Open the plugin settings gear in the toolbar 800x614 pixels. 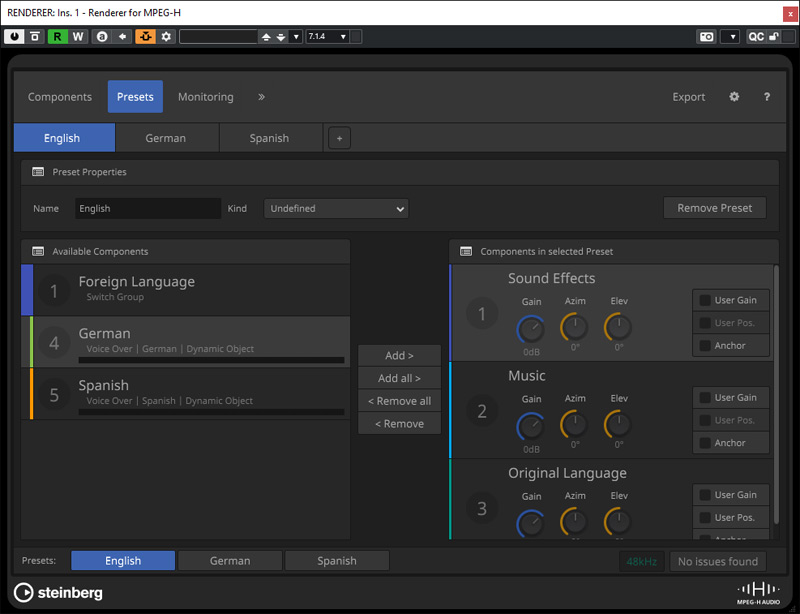point(166,36)
